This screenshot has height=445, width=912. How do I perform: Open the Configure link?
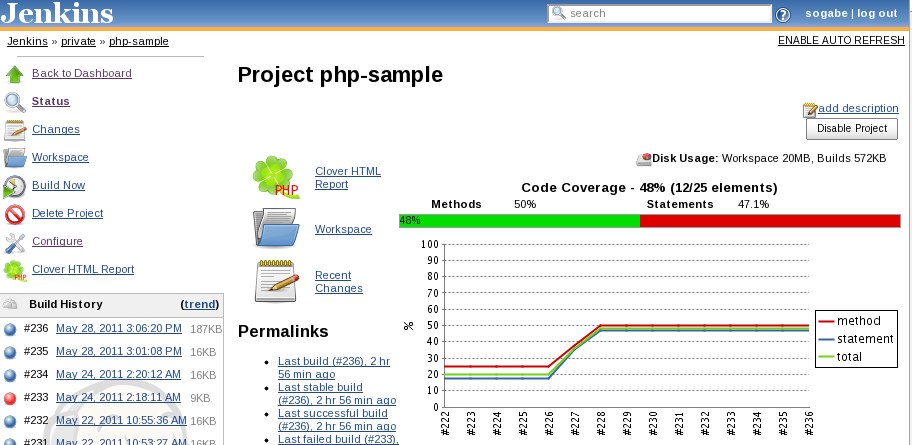[x=57, y=241]
